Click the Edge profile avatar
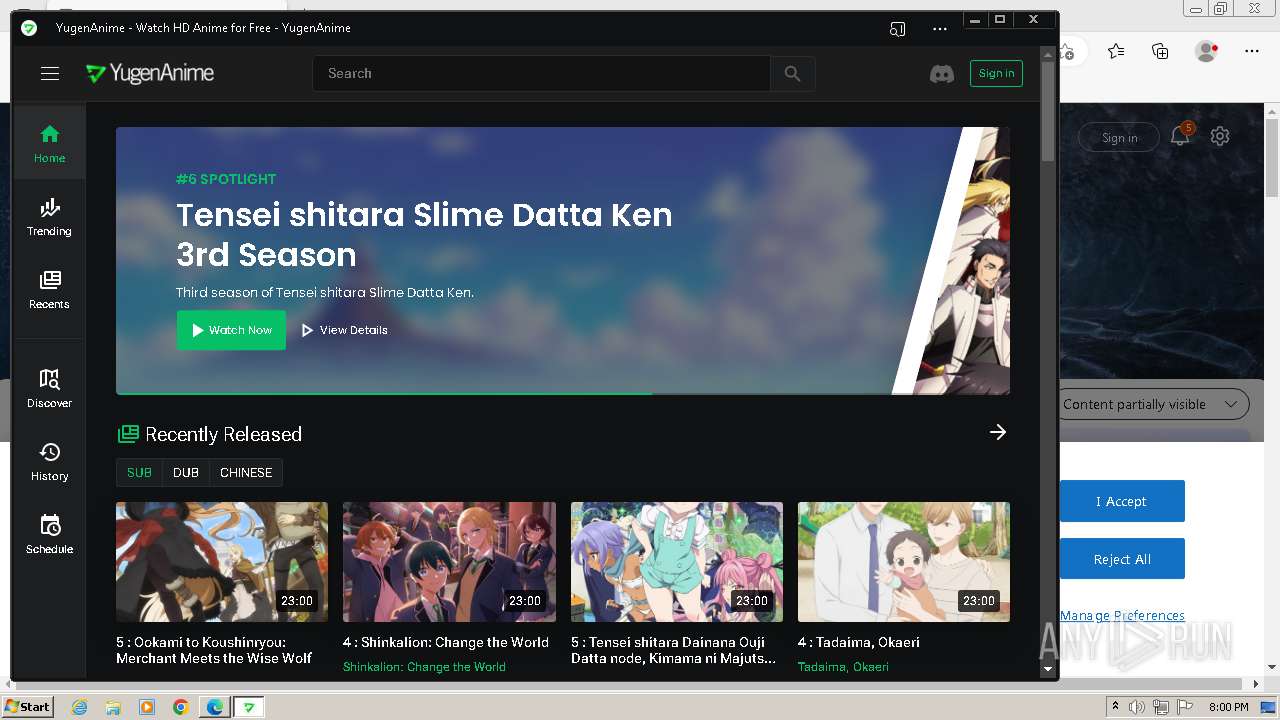Screen dimensions: 1280x720 tap(1206, 51)
